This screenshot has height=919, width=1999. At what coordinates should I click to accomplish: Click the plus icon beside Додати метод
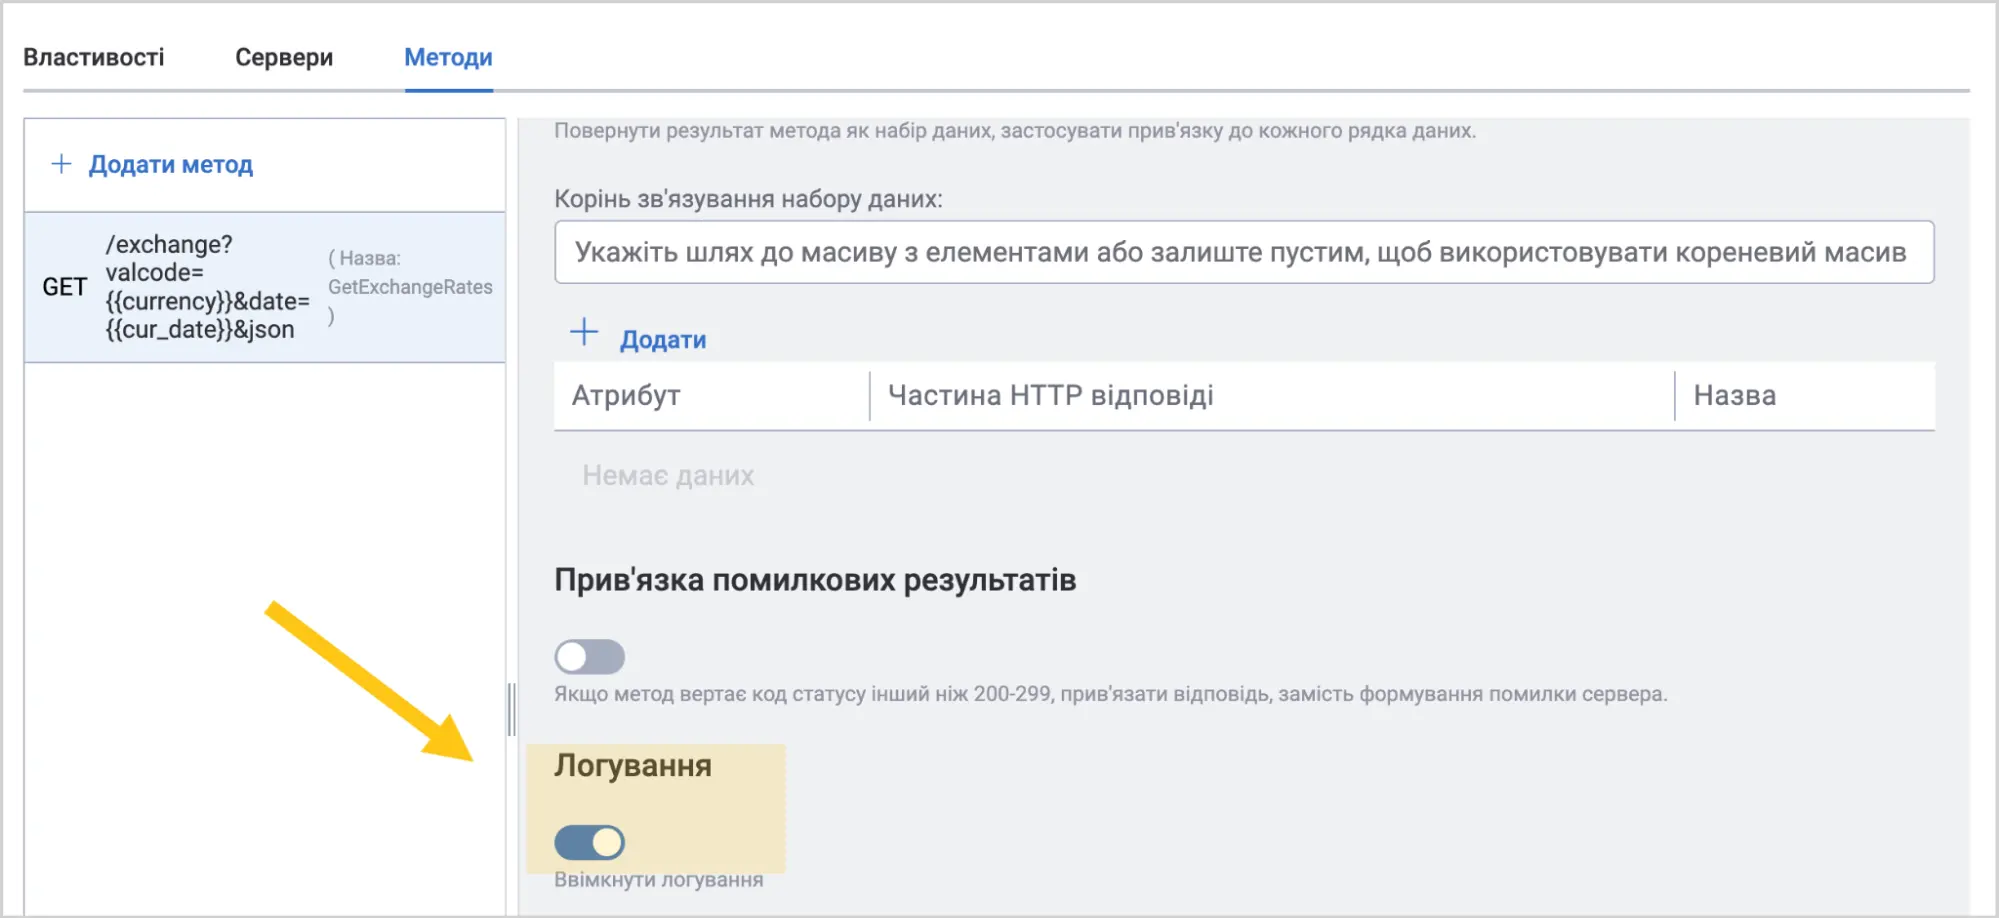pos(61,164)
